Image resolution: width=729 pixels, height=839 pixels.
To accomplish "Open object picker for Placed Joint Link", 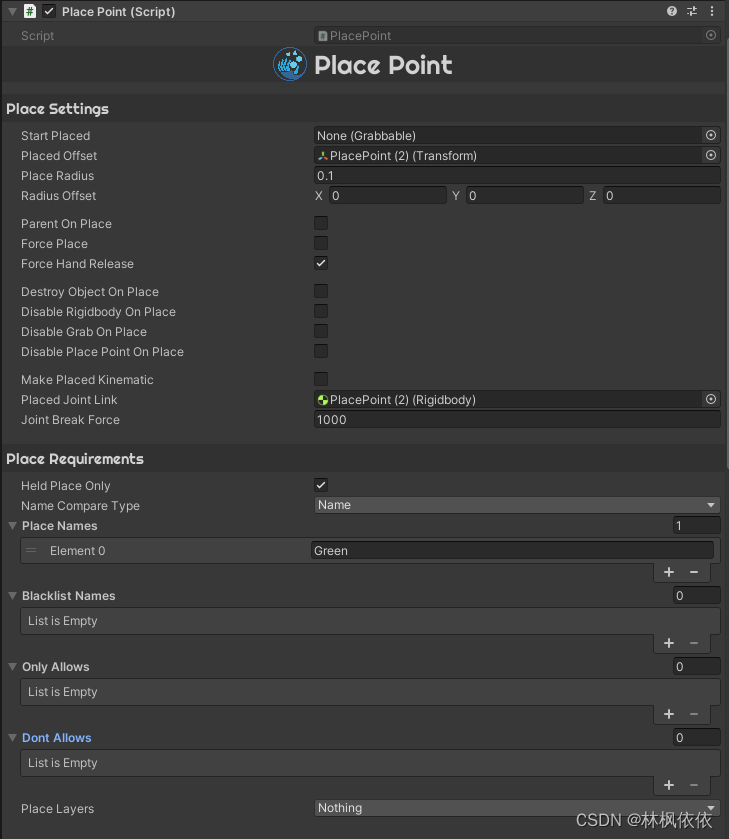I will coord(711,399).
